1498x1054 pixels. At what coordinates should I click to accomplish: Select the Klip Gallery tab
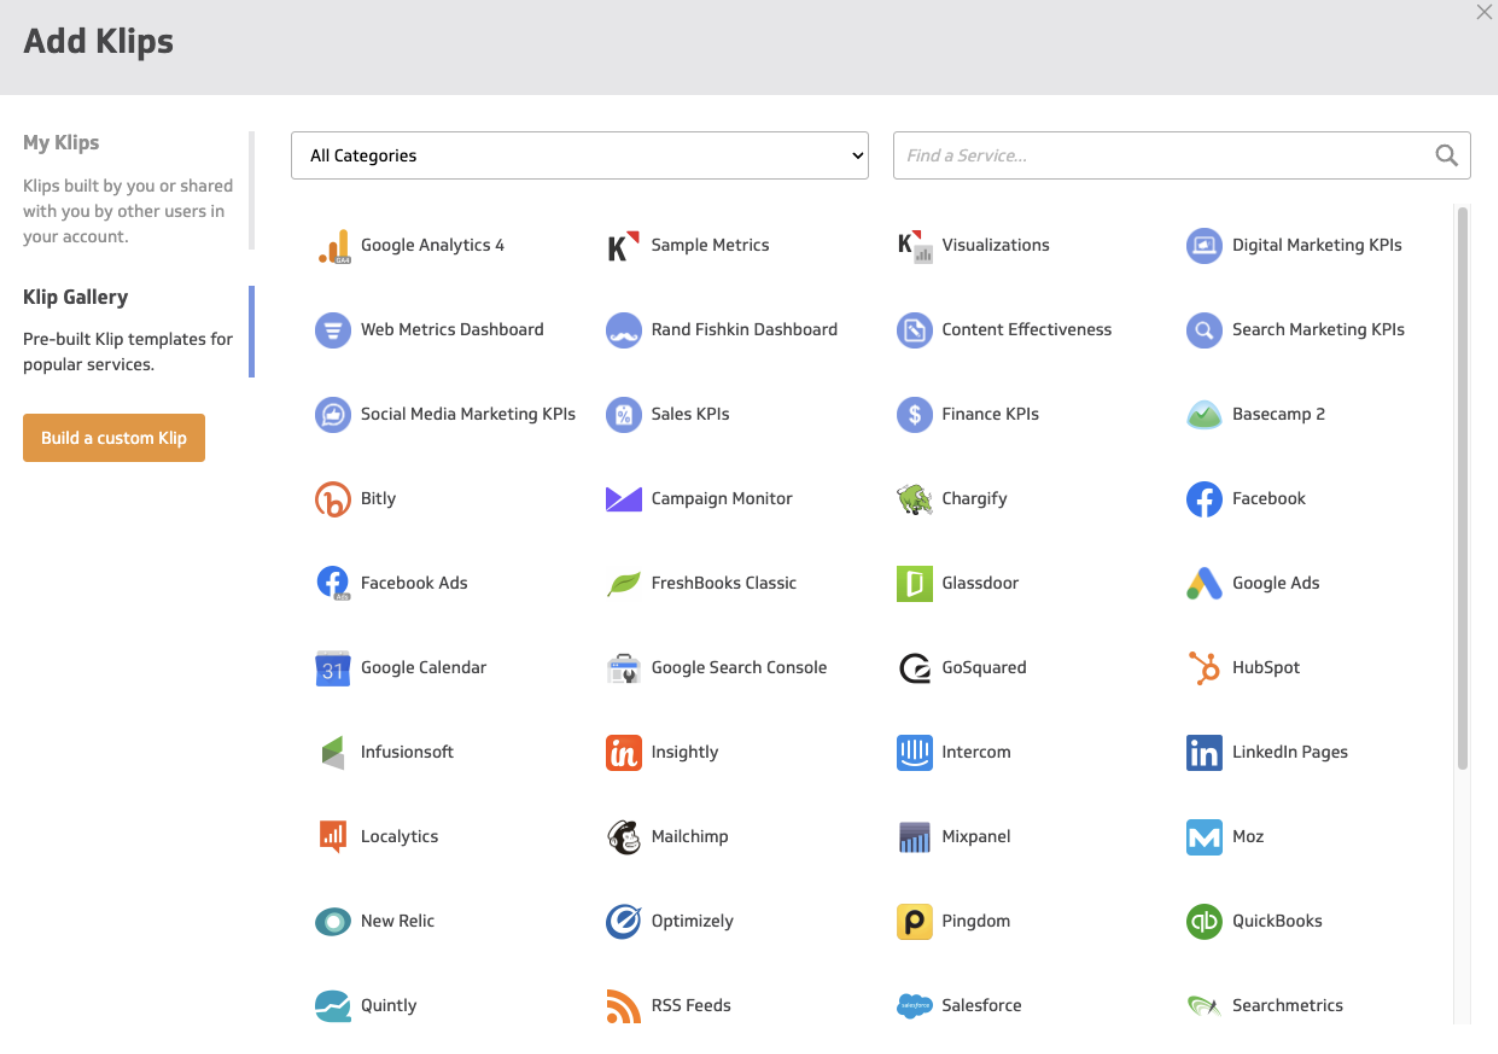coord(76,297)
